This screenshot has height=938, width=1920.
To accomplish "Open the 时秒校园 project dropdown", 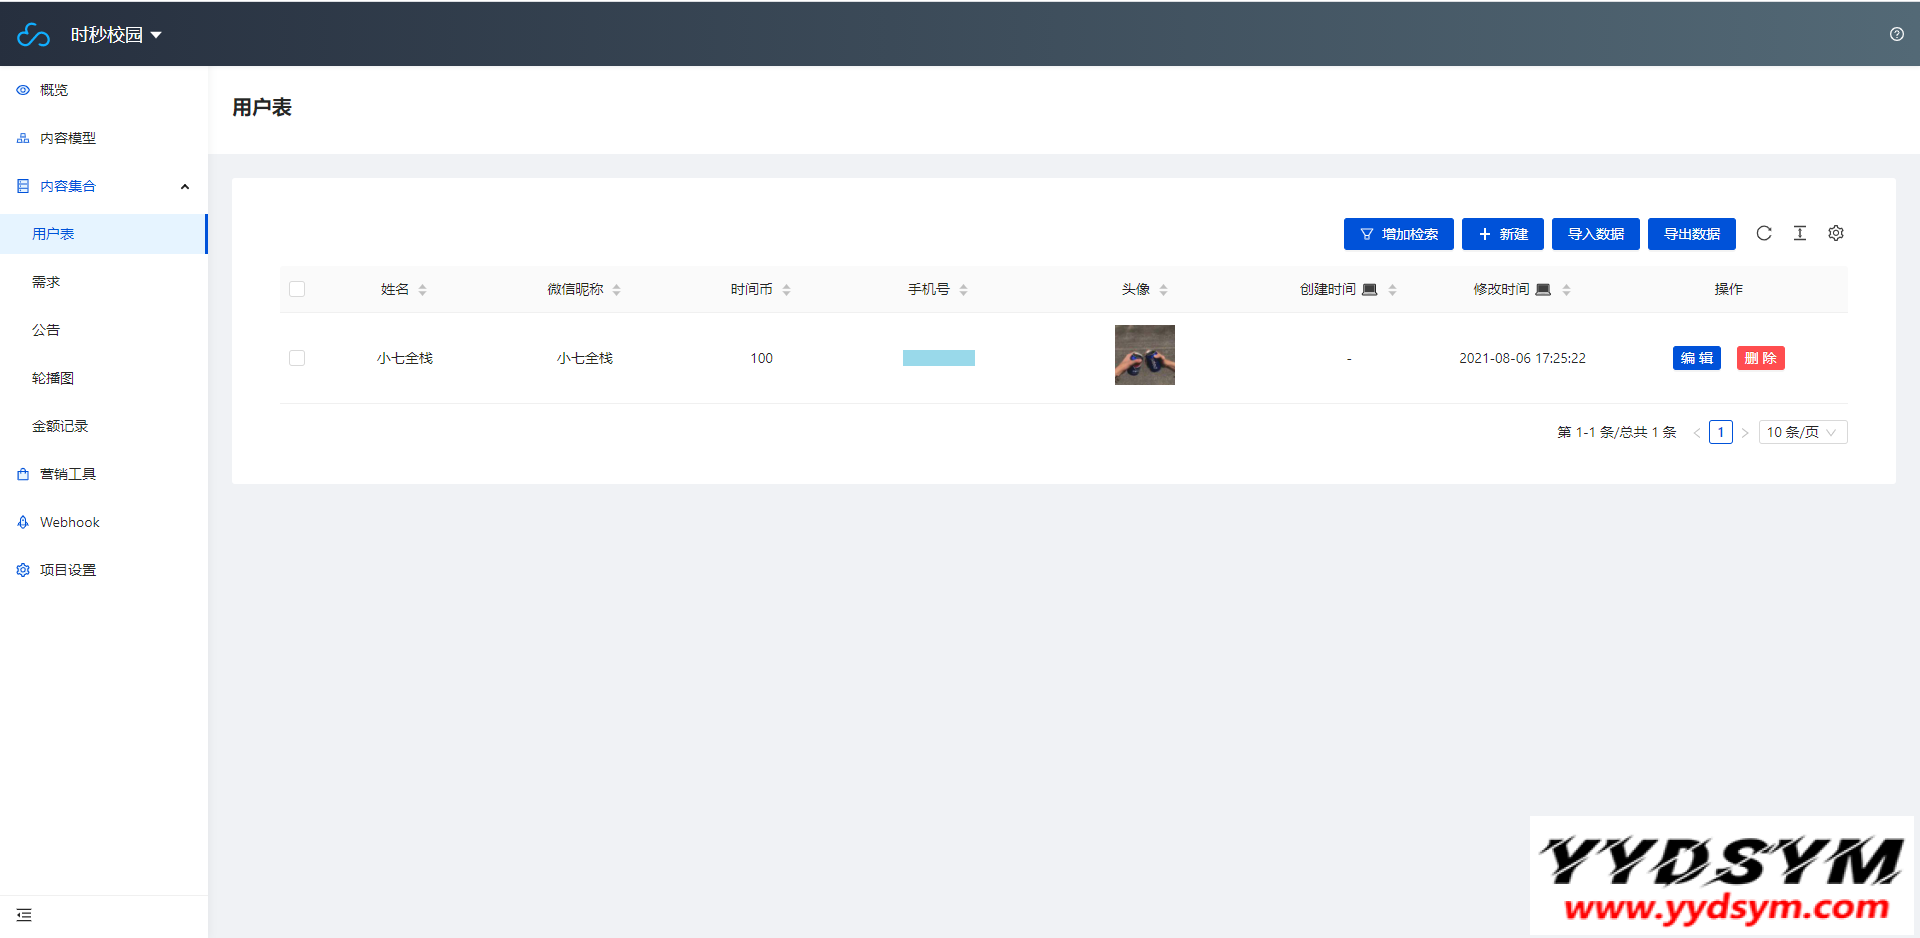I will 115,35.
